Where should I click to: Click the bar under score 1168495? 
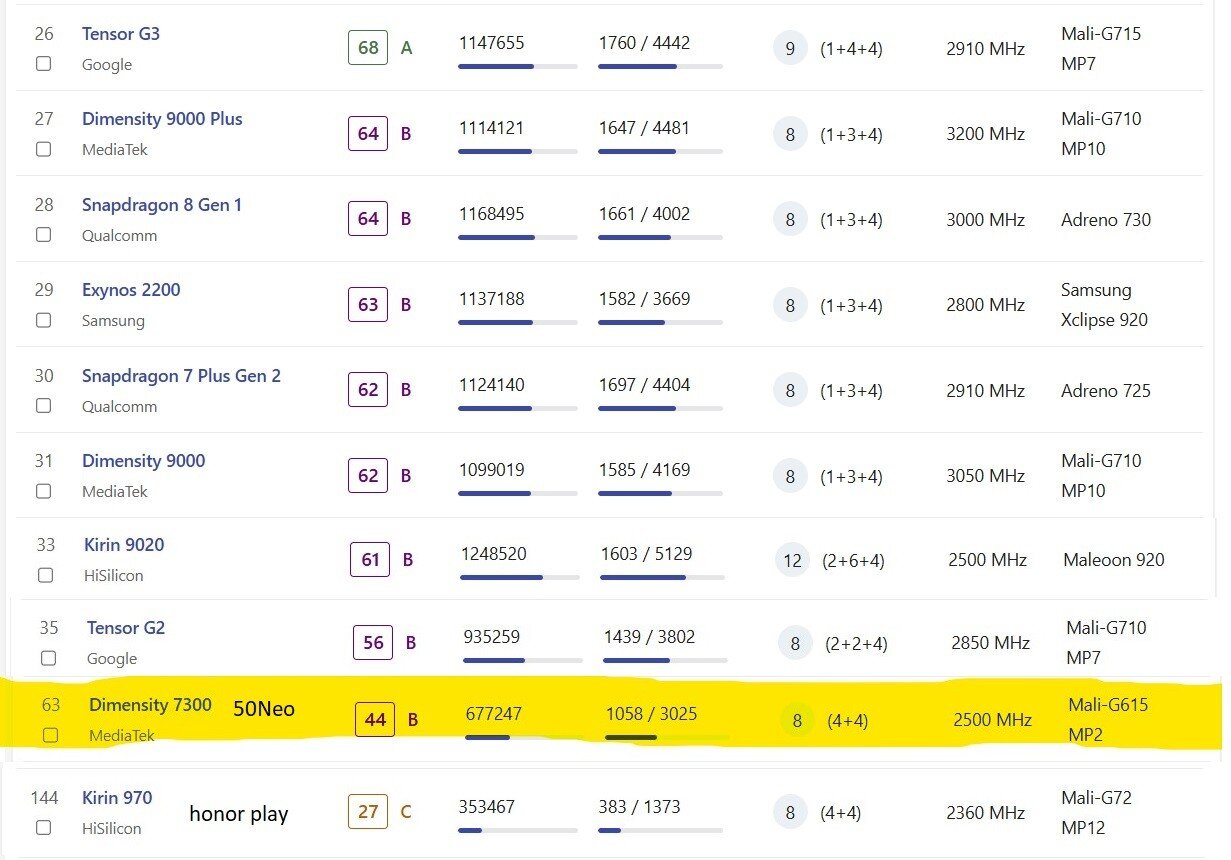pos(518,237)
